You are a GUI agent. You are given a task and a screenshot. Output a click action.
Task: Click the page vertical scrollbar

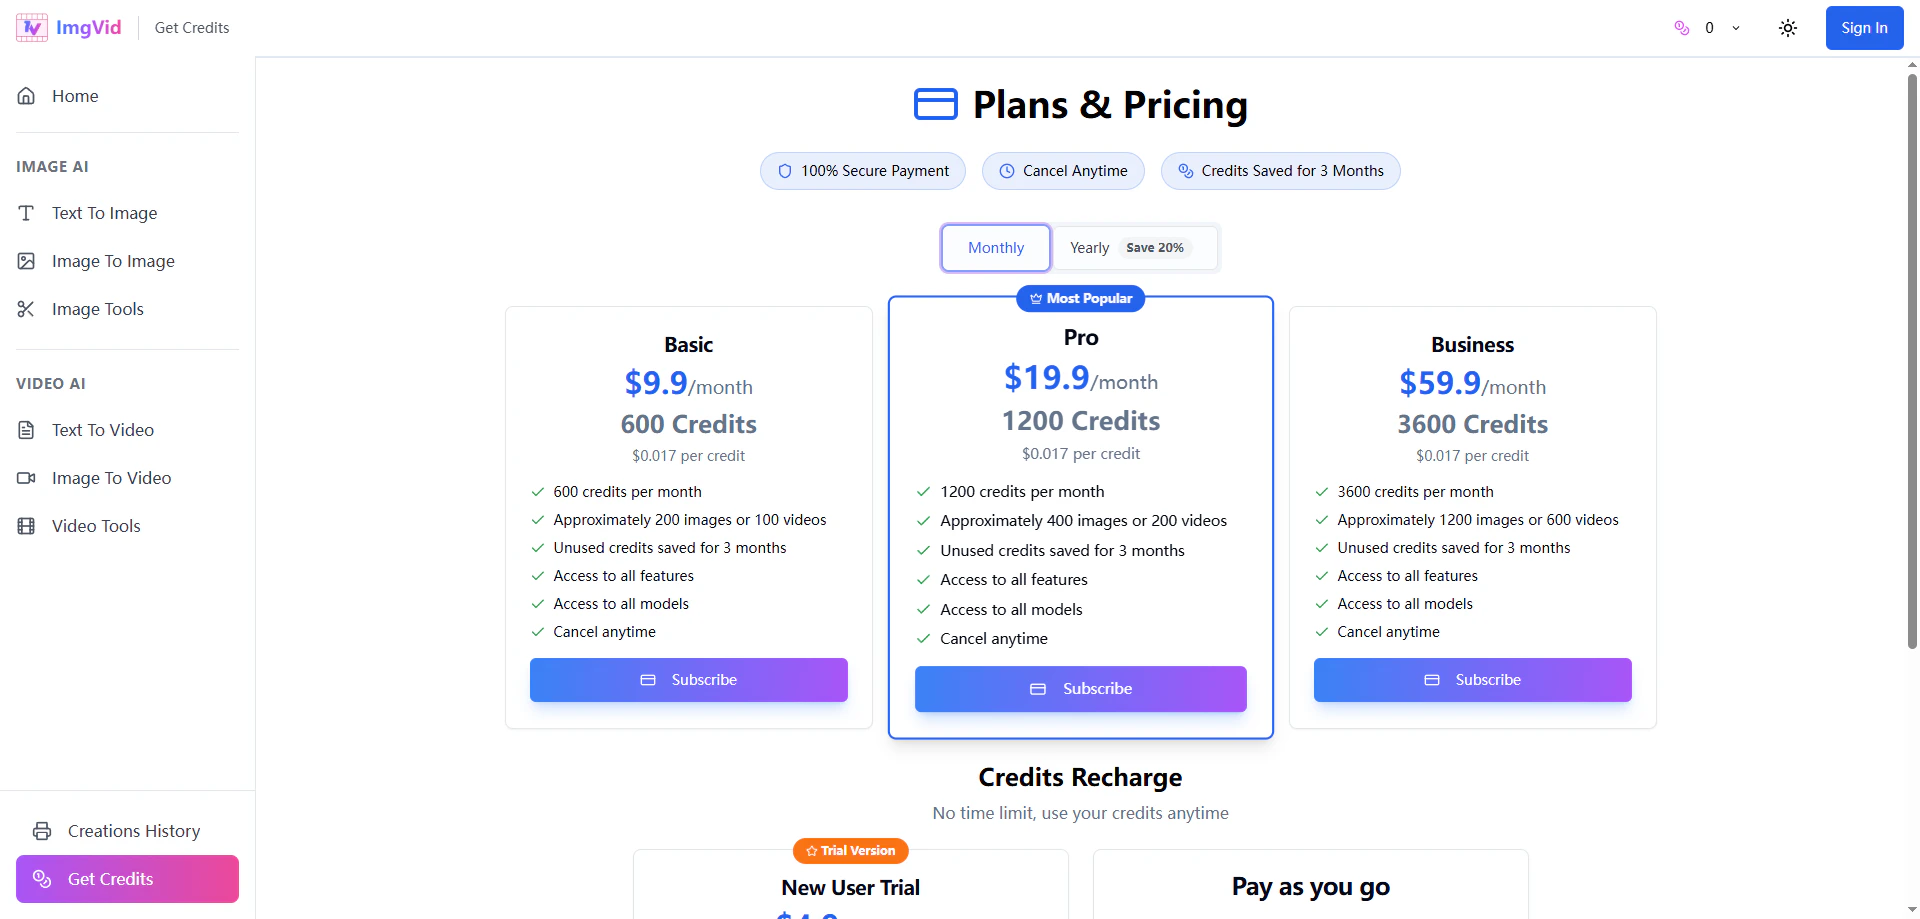point(1912,360)
